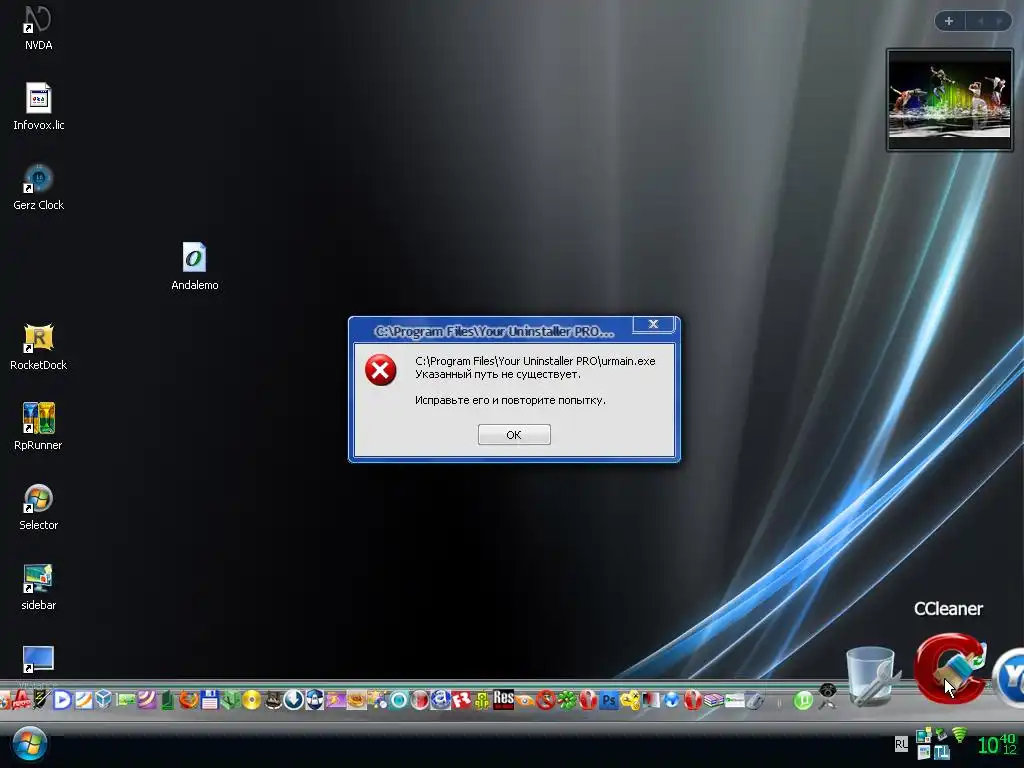Open the green uTorrent dock icon

pos(803,701)
